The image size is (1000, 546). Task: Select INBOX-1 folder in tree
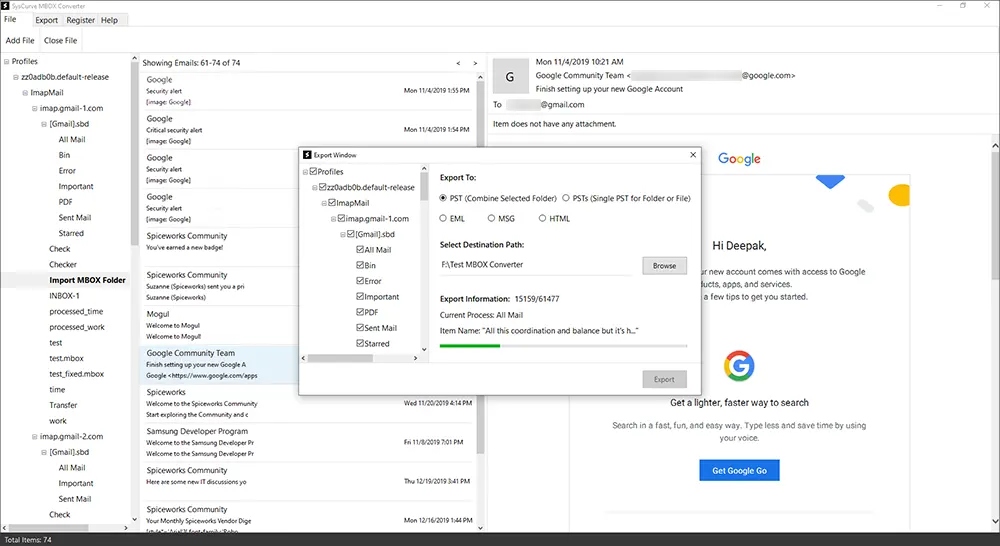tap(64, 296)
